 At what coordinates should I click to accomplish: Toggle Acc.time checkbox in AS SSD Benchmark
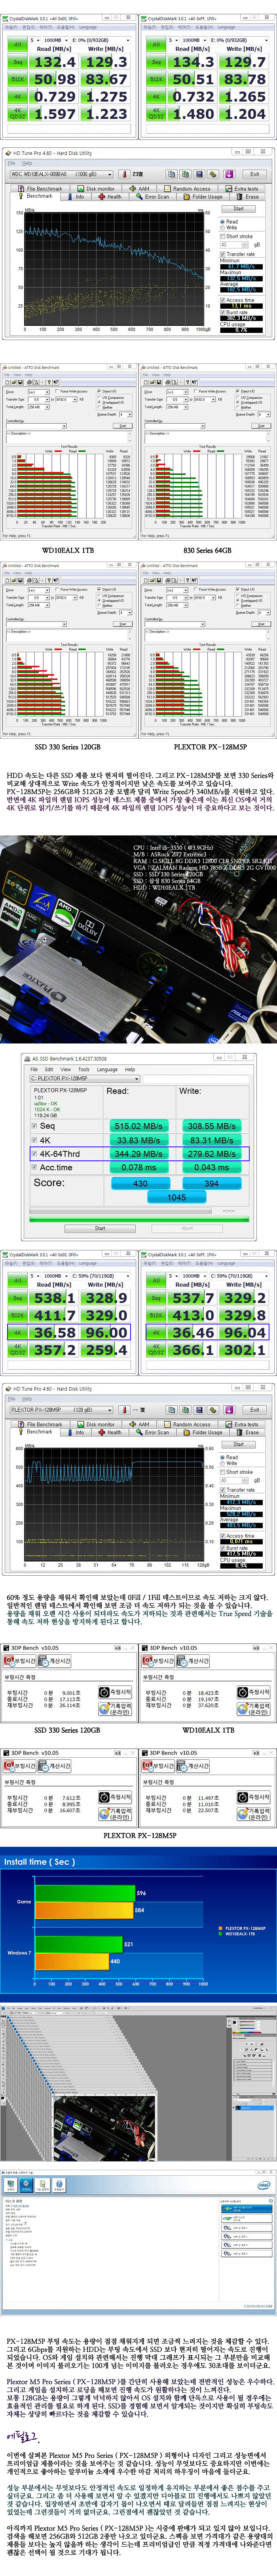pos(35,1168)
